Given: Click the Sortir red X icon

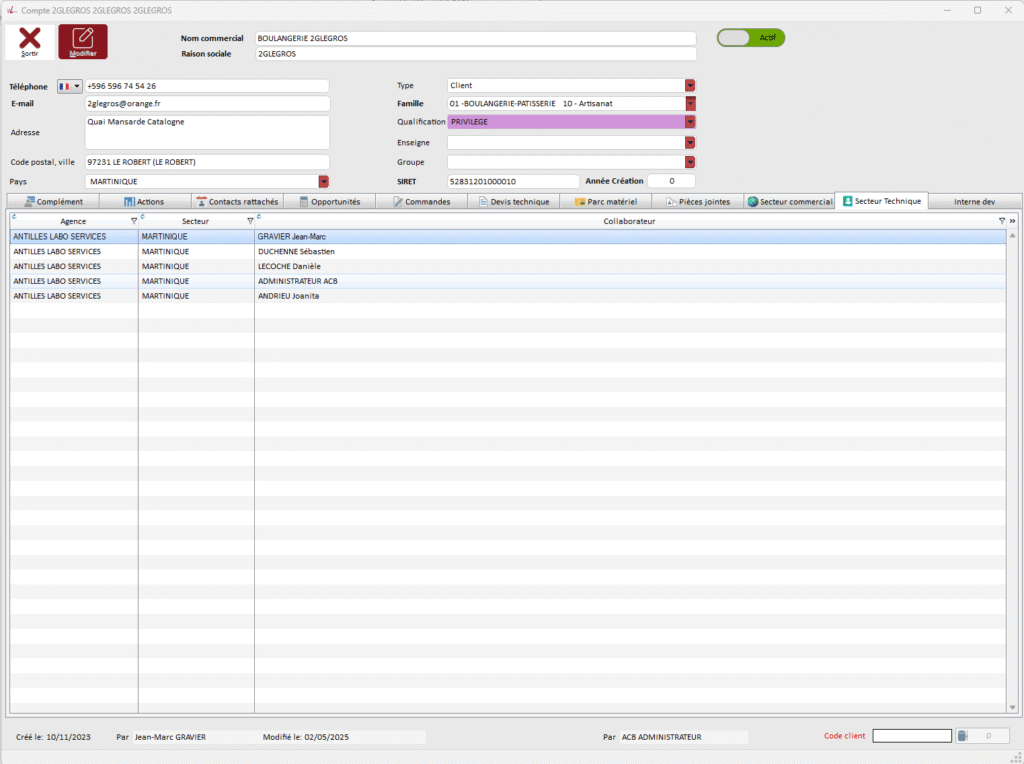Looking at the screenshot, I should point(30,39).
